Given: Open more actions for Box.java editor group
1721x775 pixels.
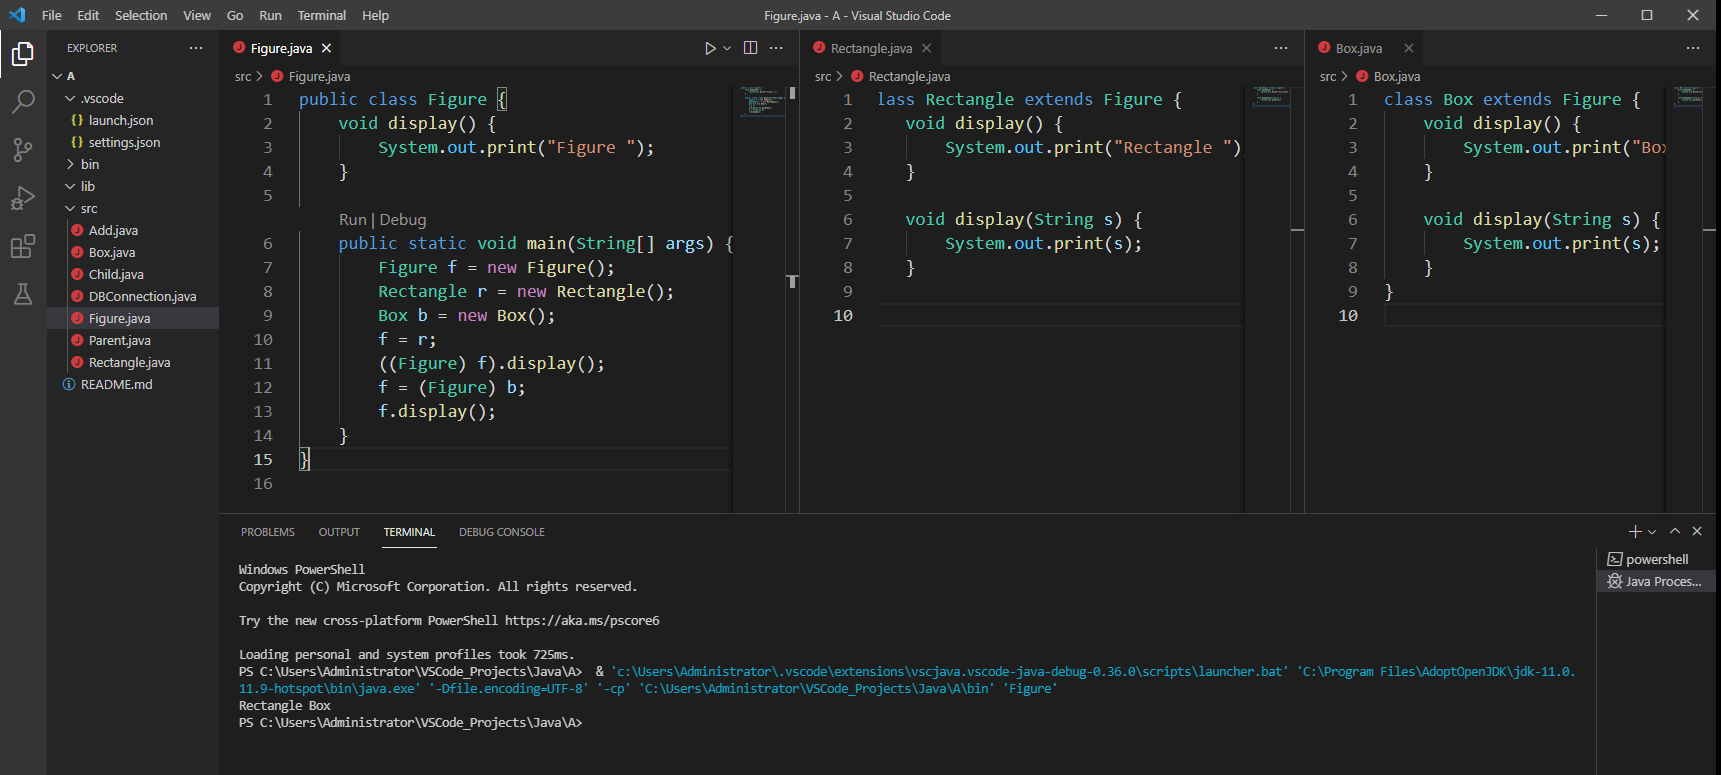Looking at the screenshot, I should (1693, 48).
